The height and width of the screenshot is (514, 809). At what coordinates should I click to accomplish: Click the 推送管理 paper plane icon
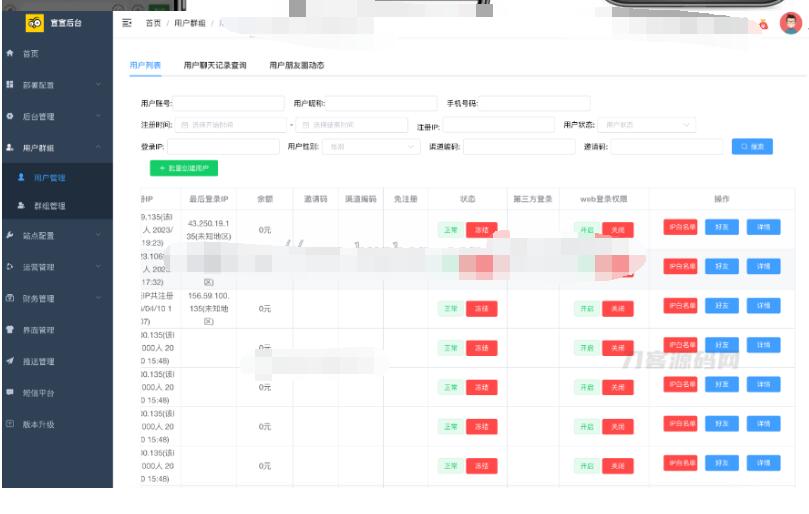coord(10,361)
